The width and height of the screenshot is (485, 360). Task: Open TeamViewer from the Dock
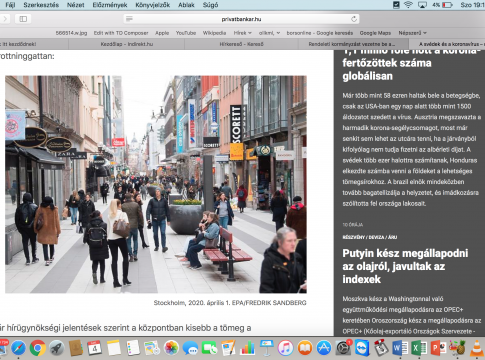(362, 348)
